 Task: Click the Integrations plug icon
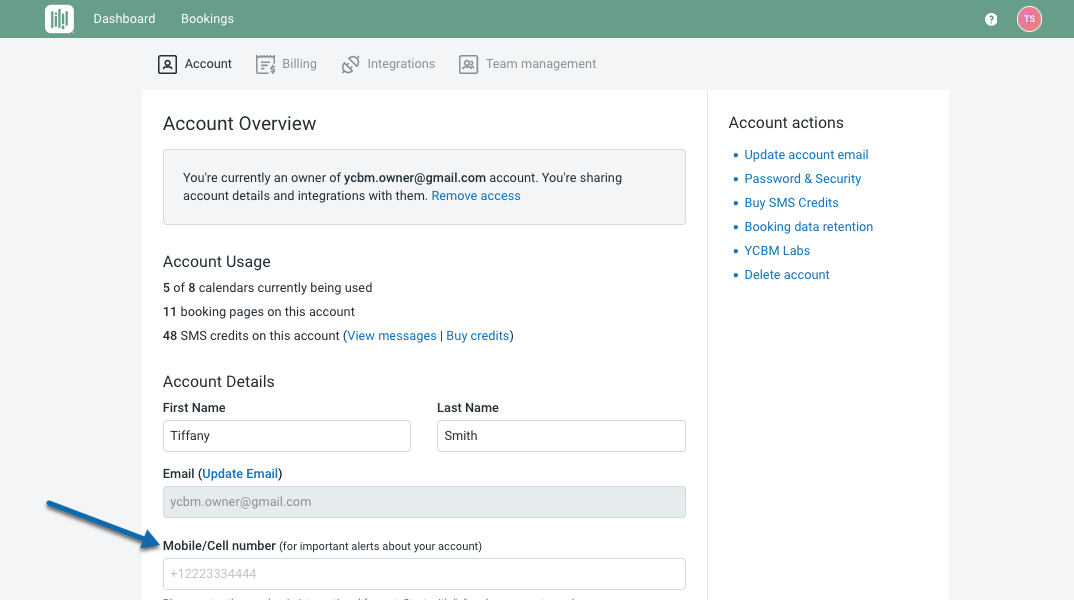pyautogui.click(x=351, y=63)
